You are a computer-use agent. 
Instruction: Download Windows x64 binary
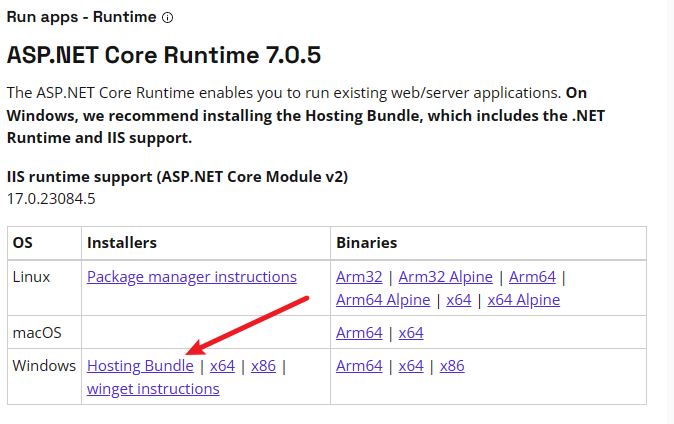[x=411, y=366]
